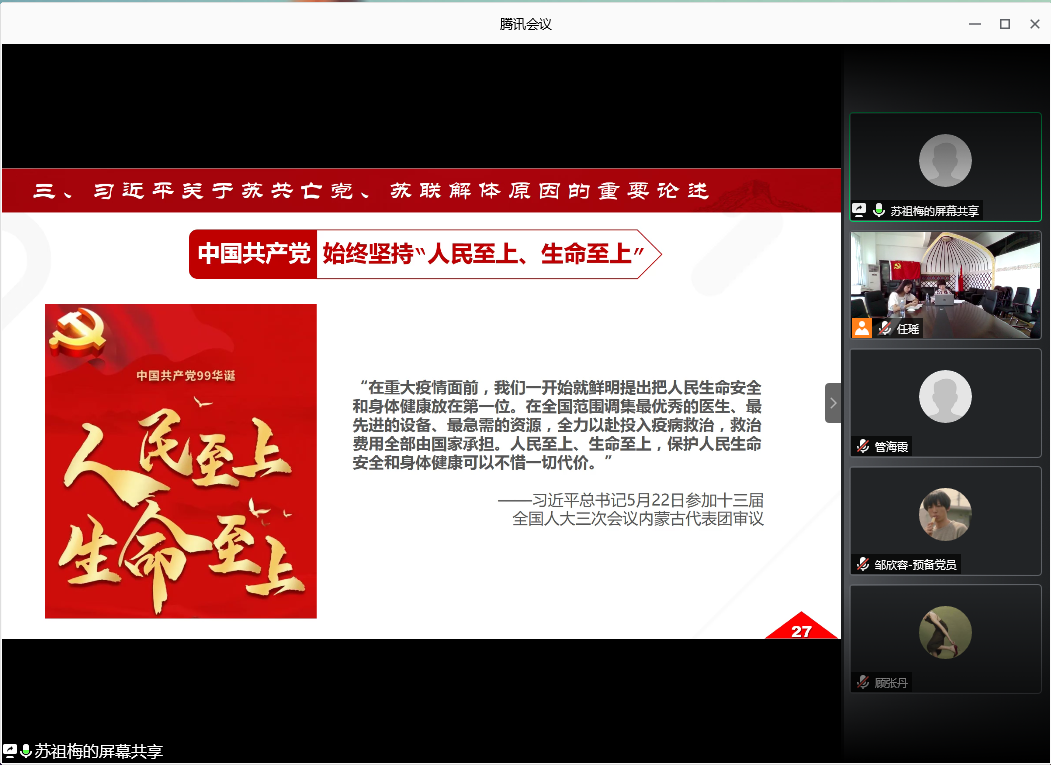Click the muted mic icon beside 管海雨
The width and height of the screenshot is (1051, 765).
862,446
